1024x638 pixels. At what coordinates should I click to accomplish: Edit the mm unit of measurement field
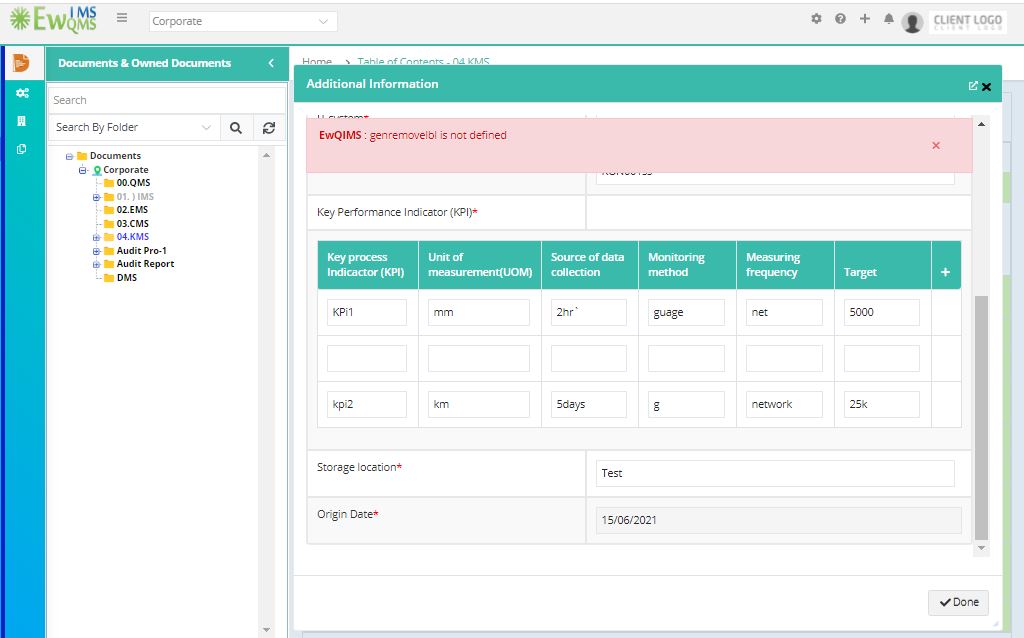pyautogui.click(x=479, y=313)
